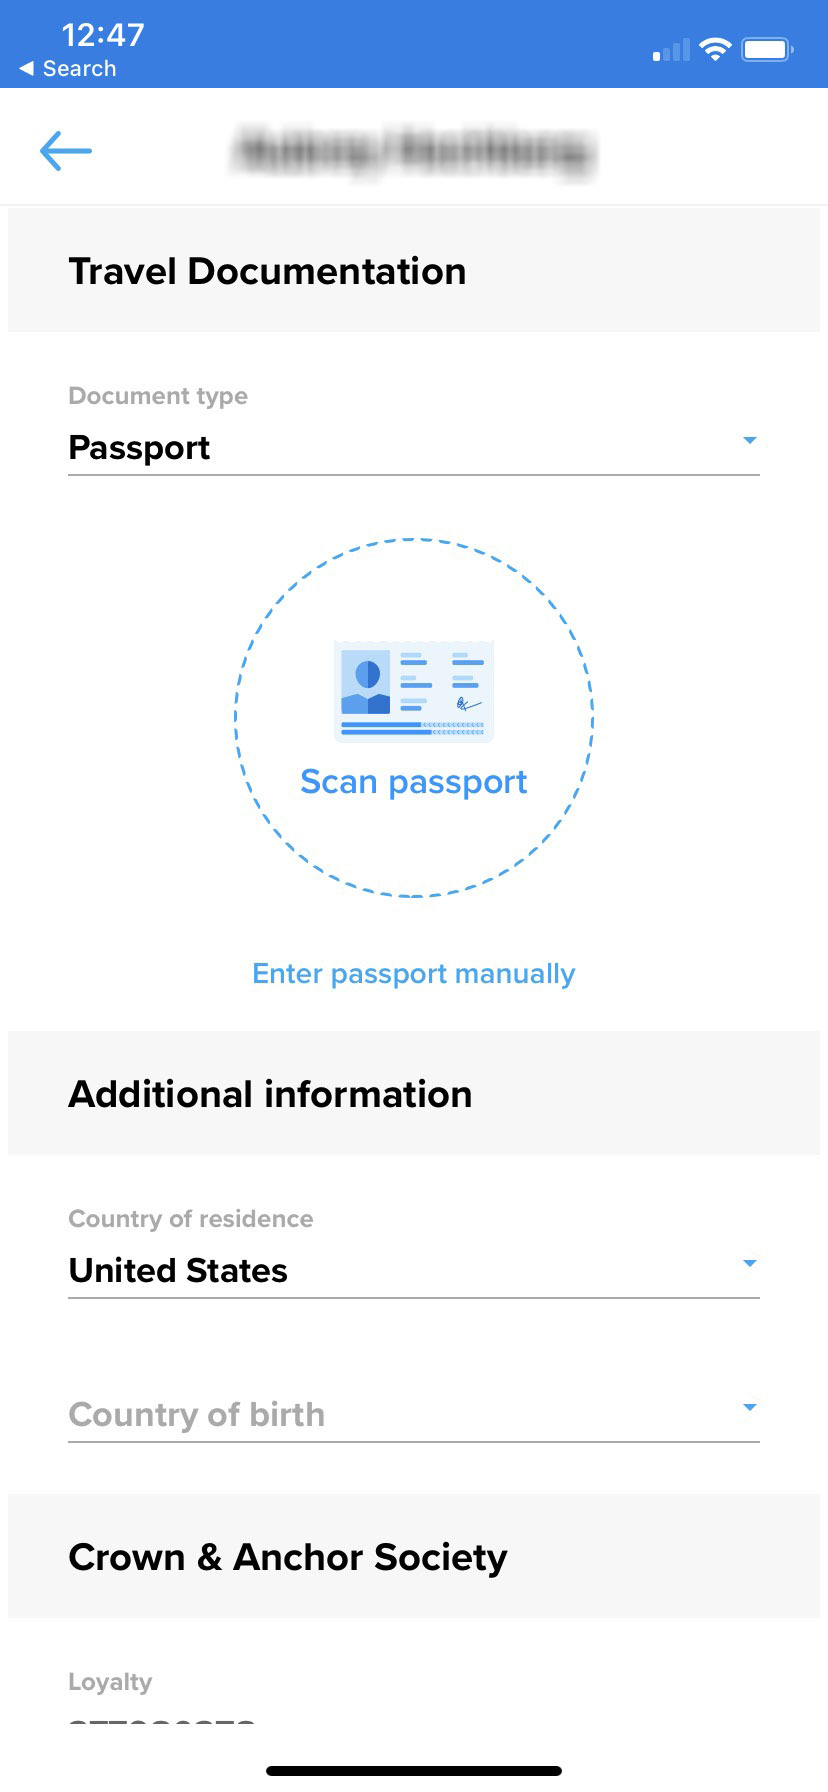Tap the blurred guest name title
828x1792 pixels.
click(414, 151)
